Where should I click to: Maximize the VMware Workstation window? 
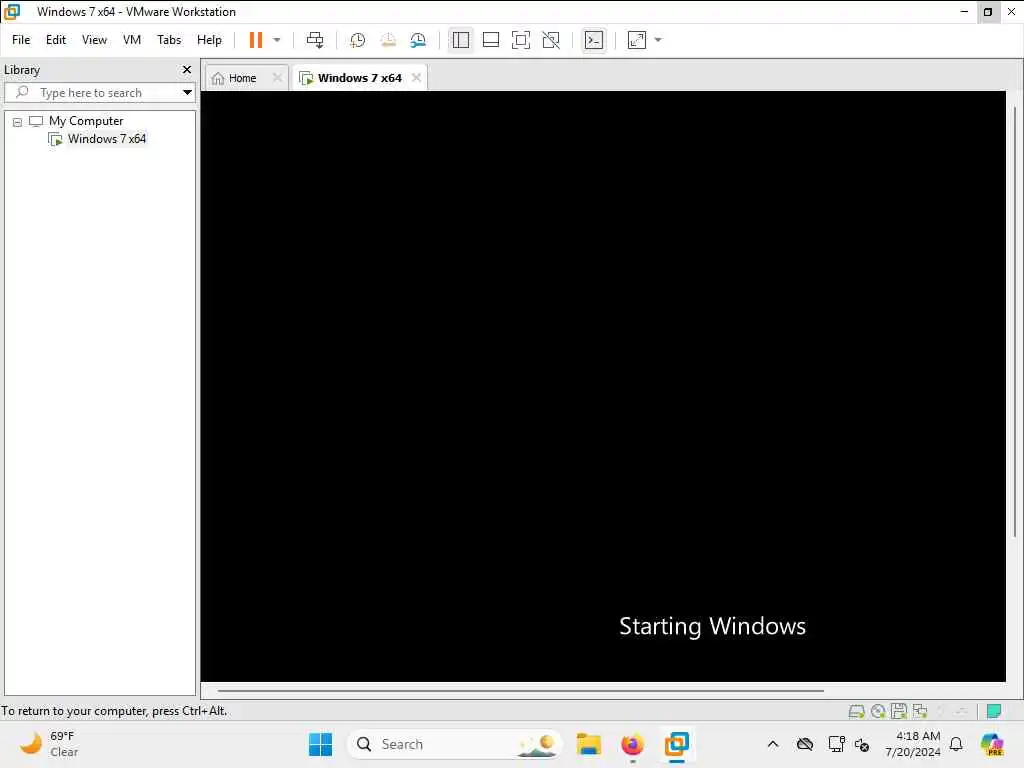click(x=987, y=12)
